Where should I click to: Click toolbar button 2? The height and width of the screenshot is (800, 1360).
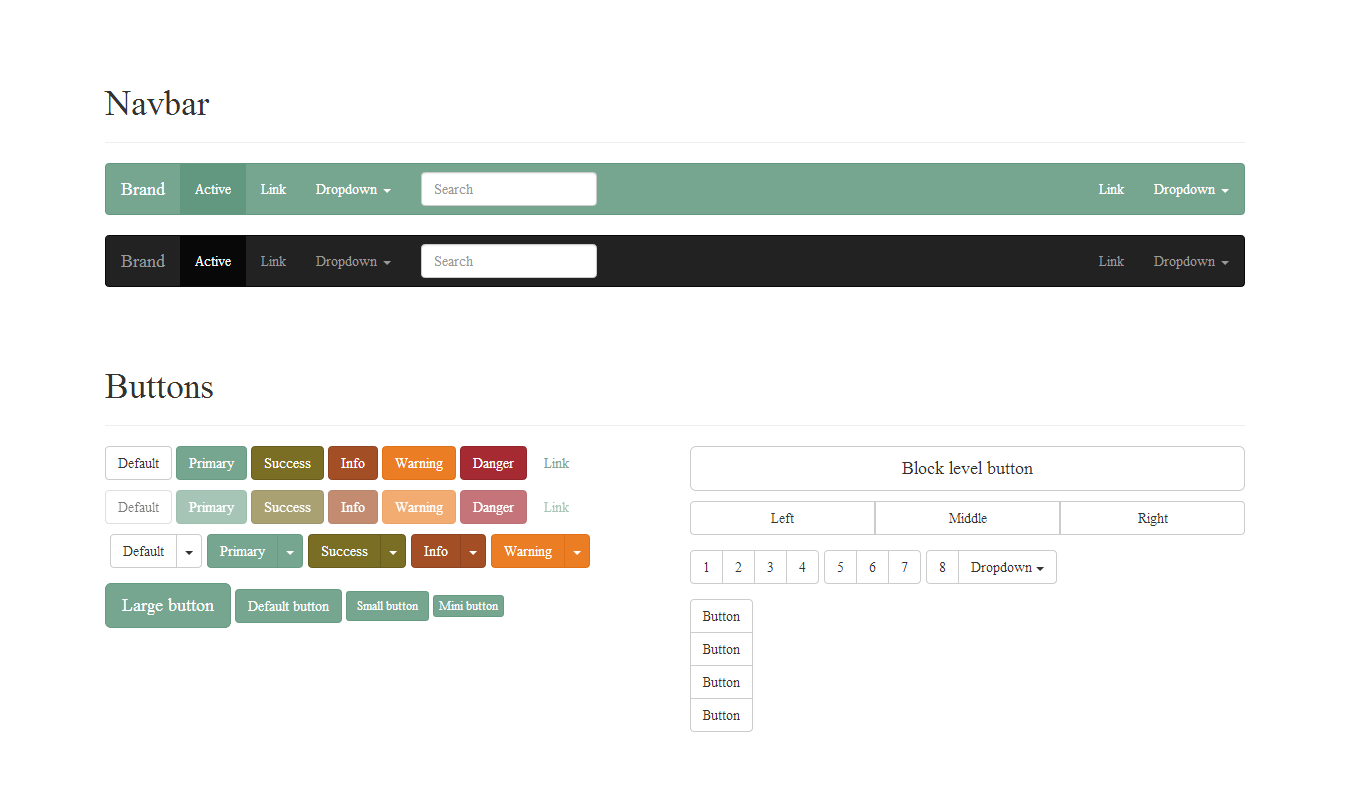pyautogui.click(x=738, y=567)
